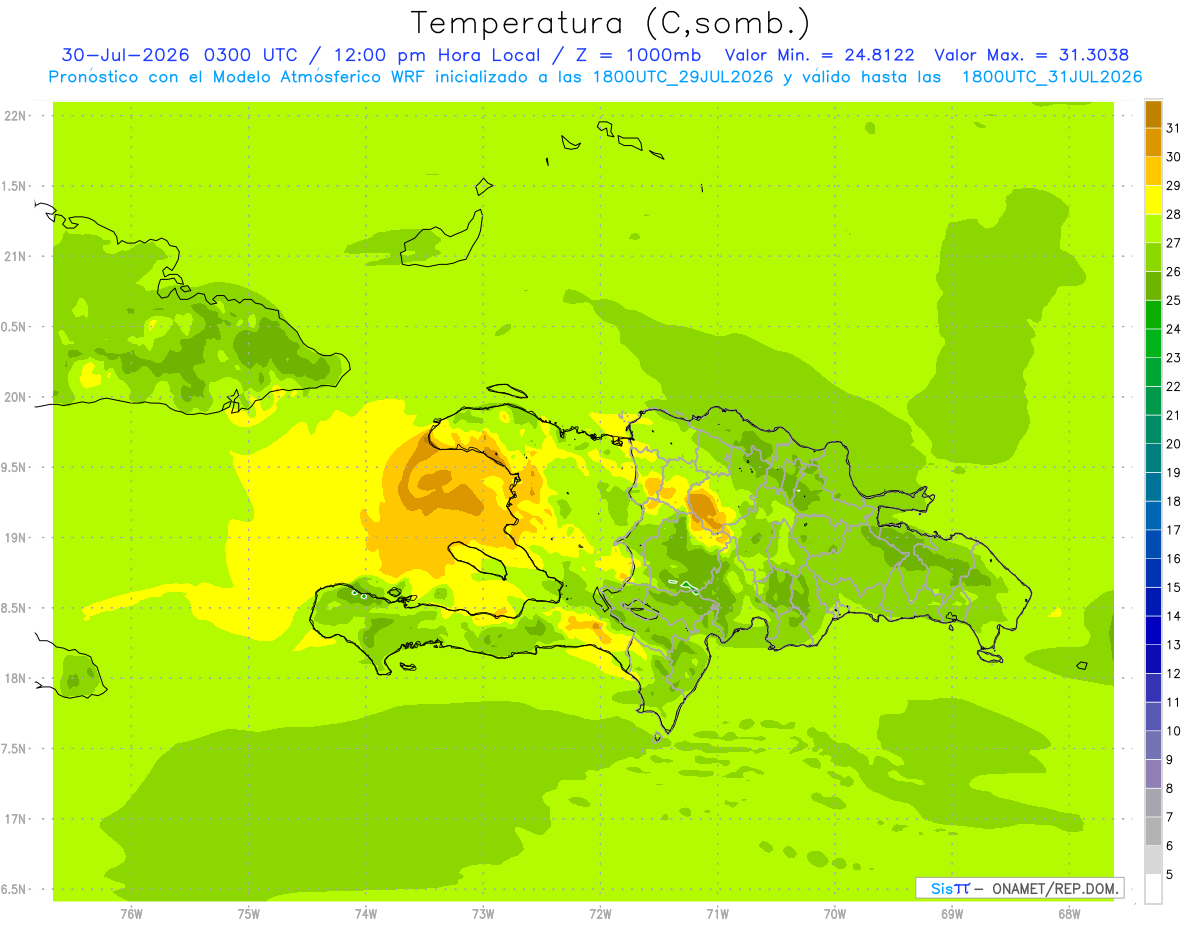Image resolution: width=1200 pixels, height=927 pixels.
Task: Pick the dark orange legend swatch above 31
Action: [1153, 114]
